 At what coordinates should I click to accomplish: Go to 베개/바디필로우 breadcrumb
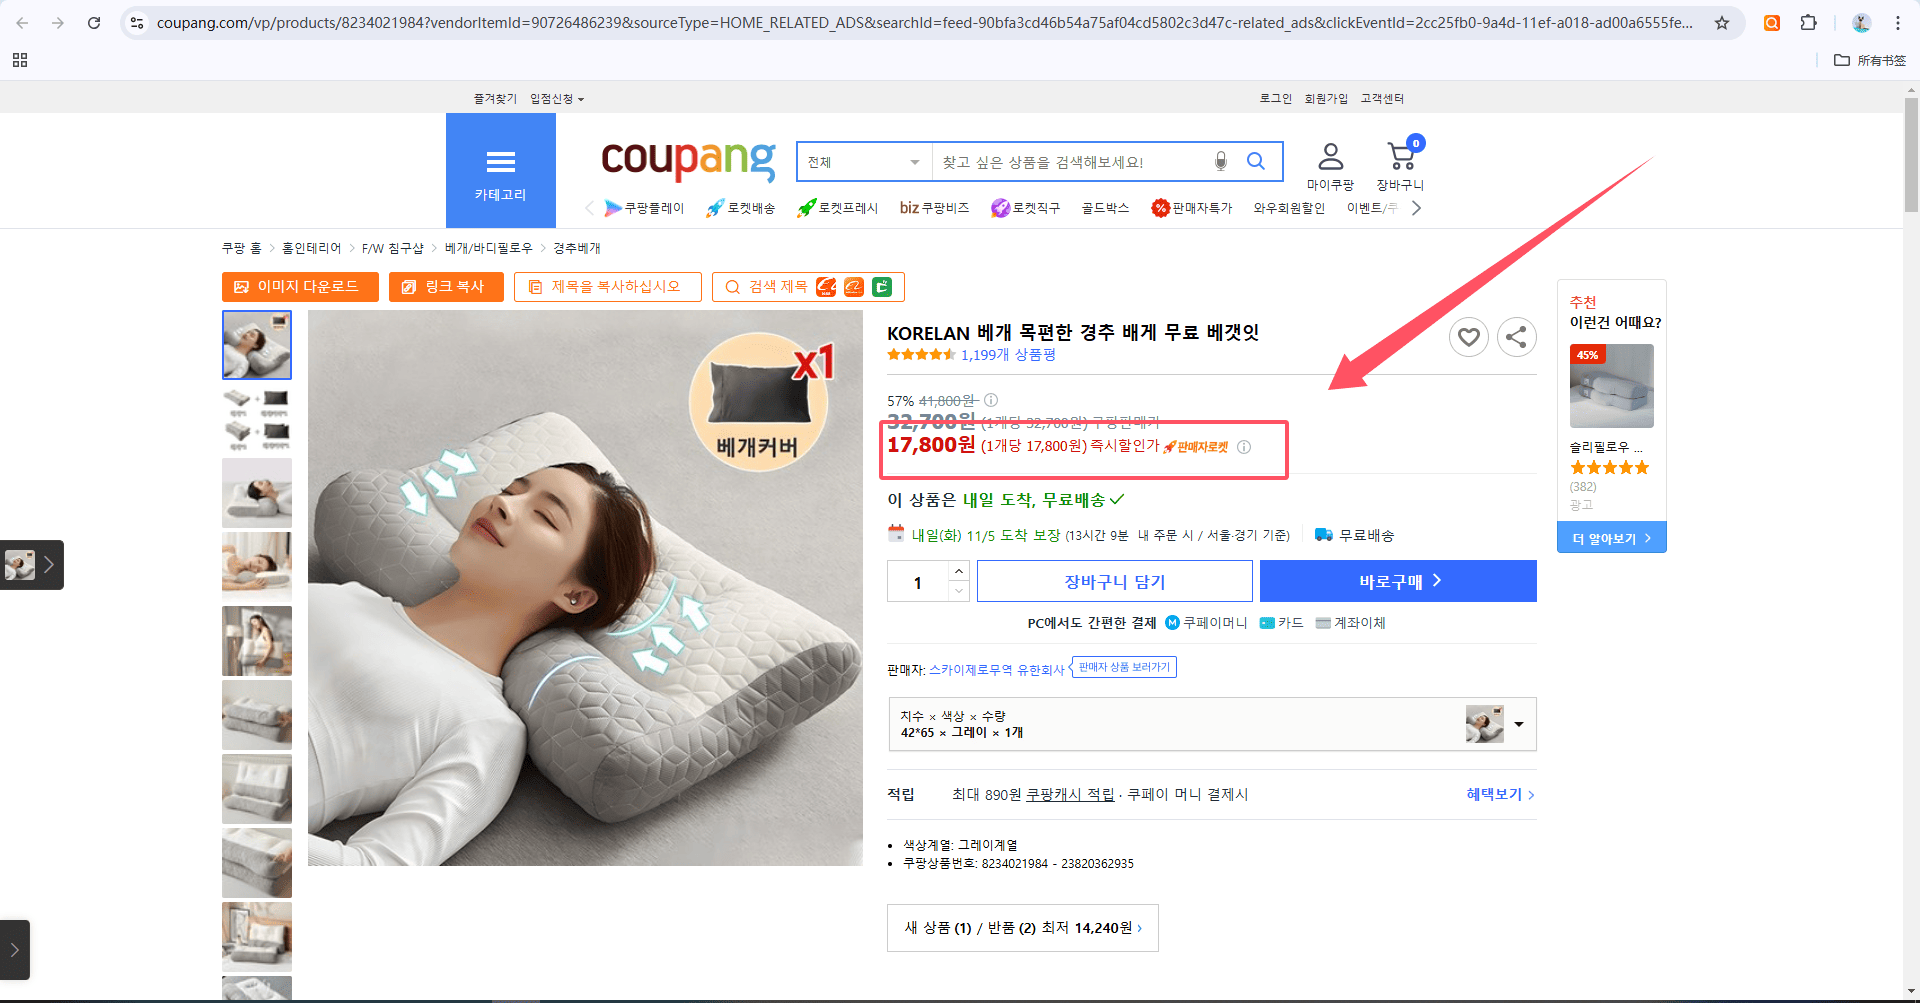coord(489,248)
